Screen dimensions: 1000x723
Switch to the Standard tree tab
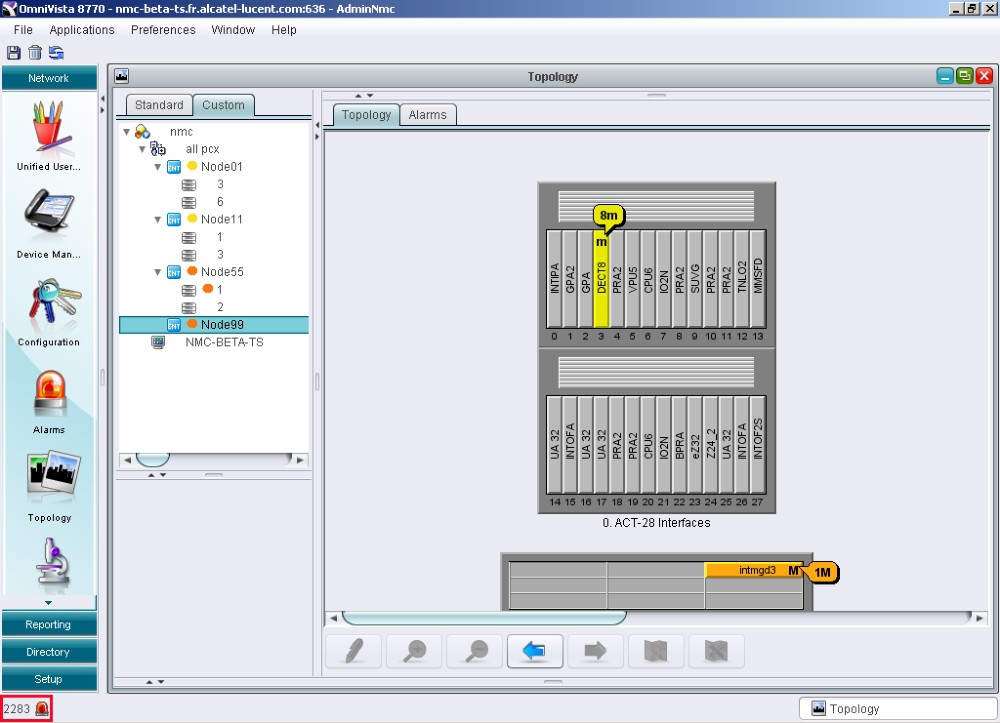tap(159, 105)
